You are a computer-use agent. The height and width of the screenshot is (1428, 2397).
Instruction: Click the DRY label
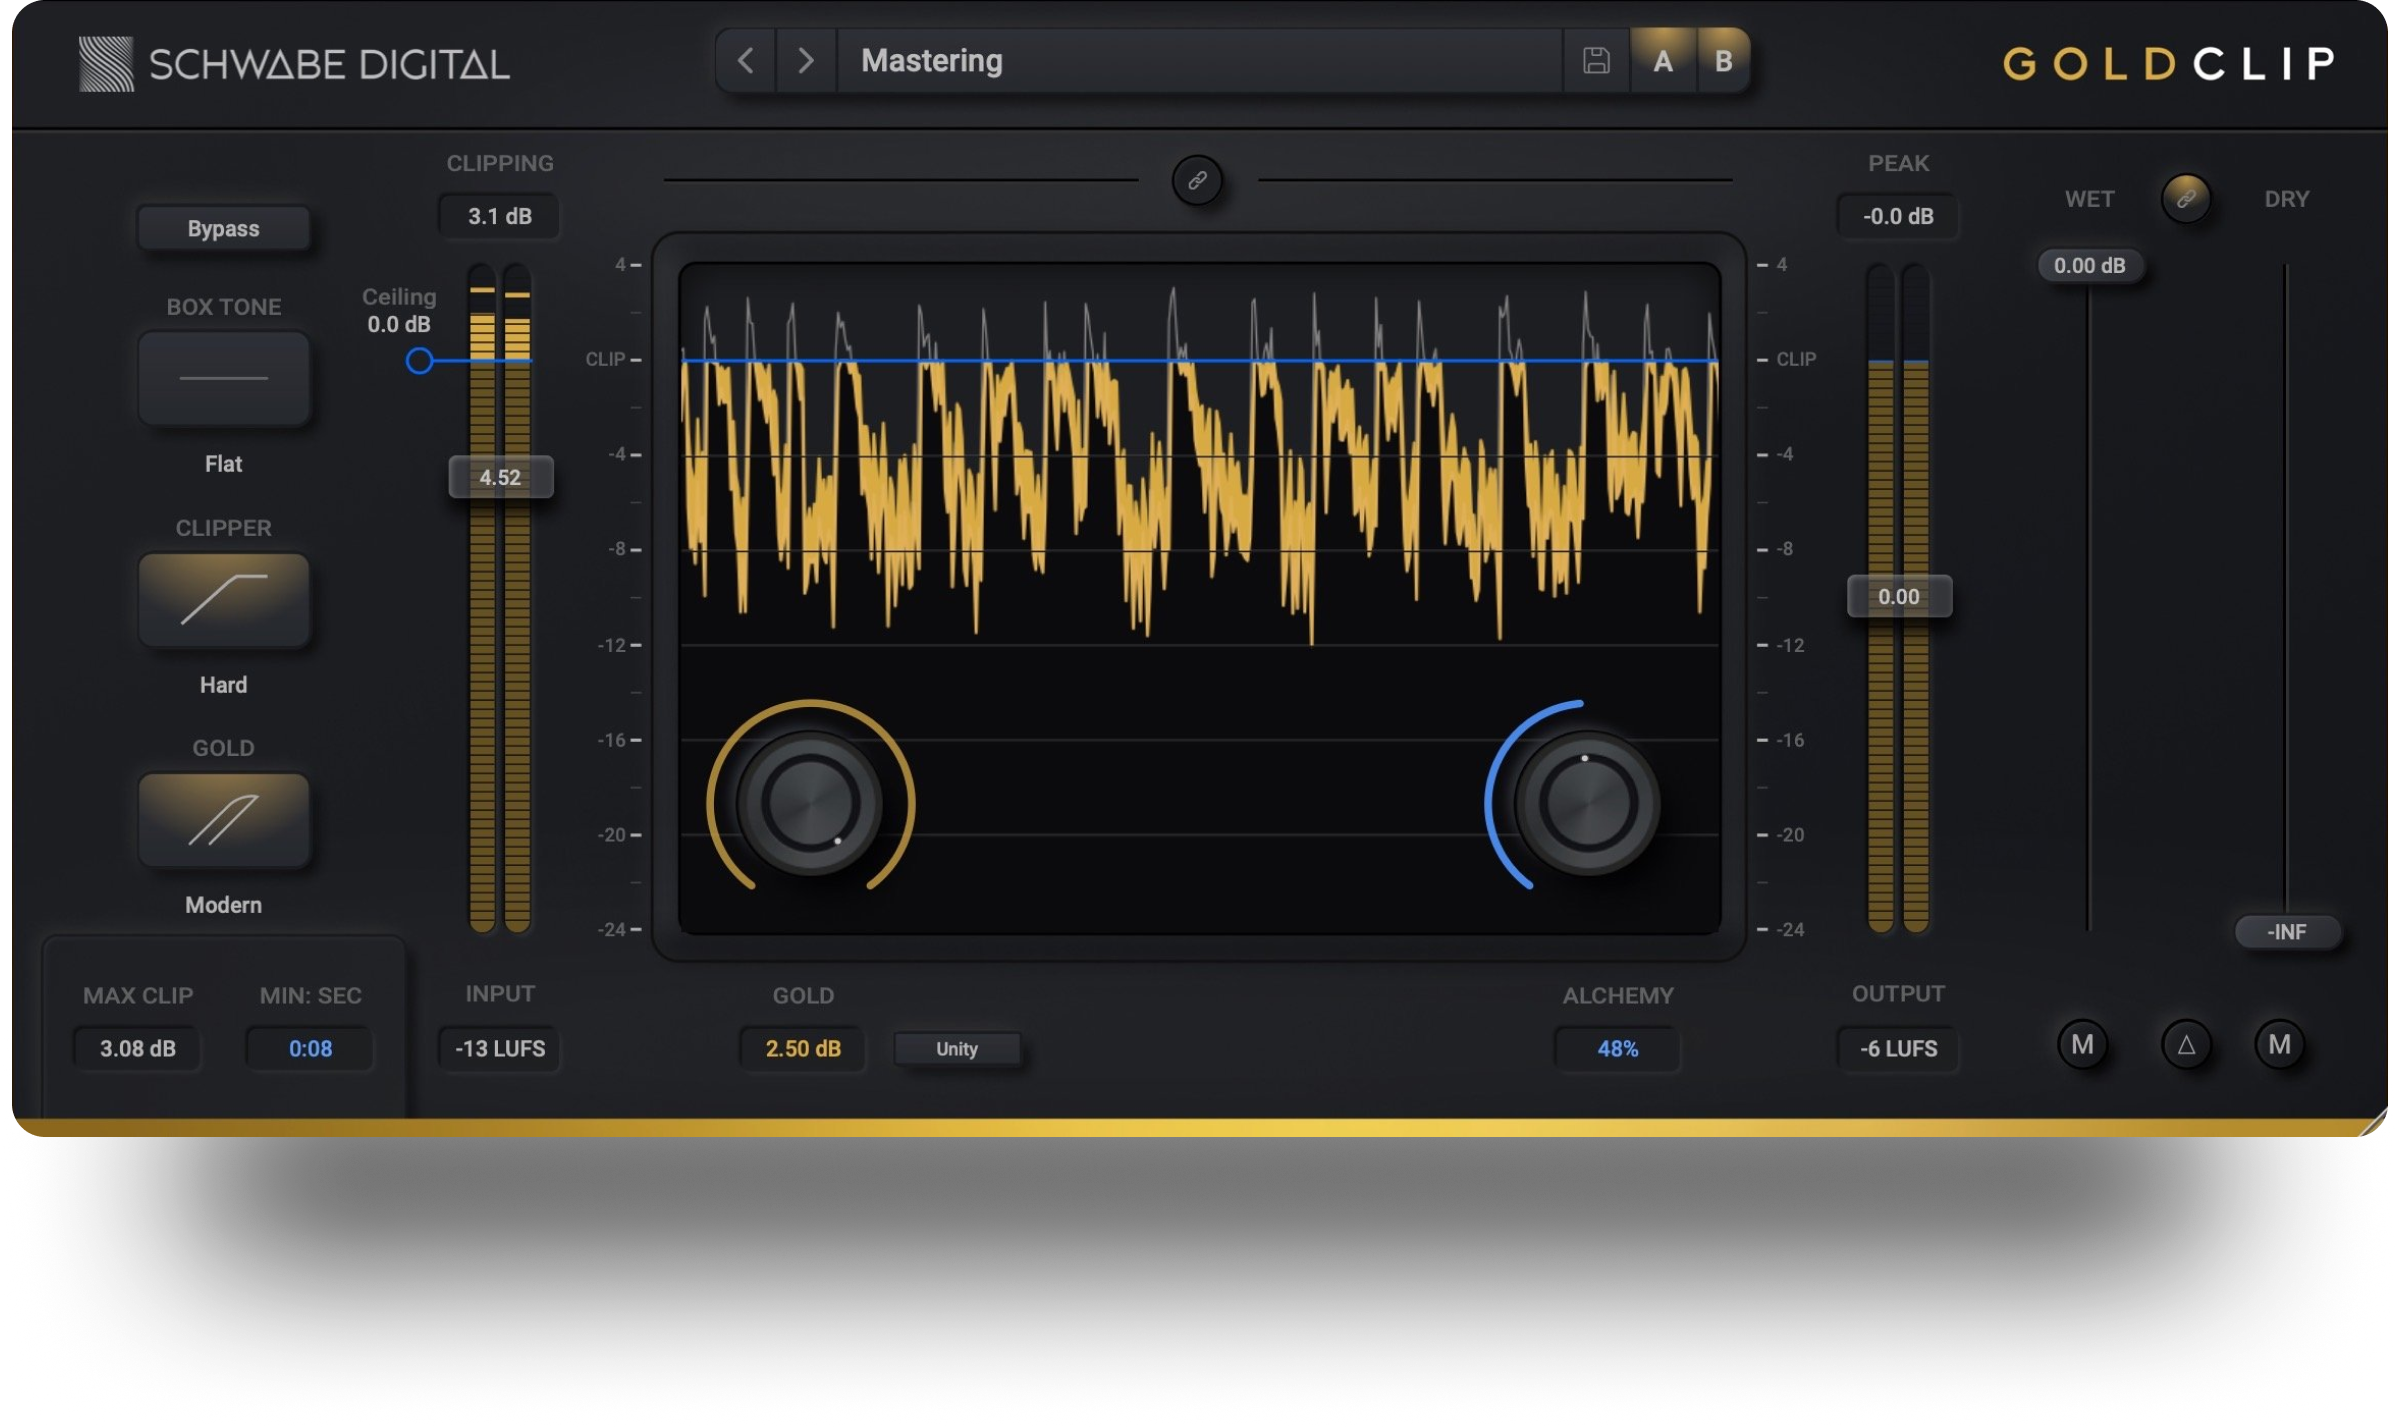pyautogui.click(x=2286, y=199)
